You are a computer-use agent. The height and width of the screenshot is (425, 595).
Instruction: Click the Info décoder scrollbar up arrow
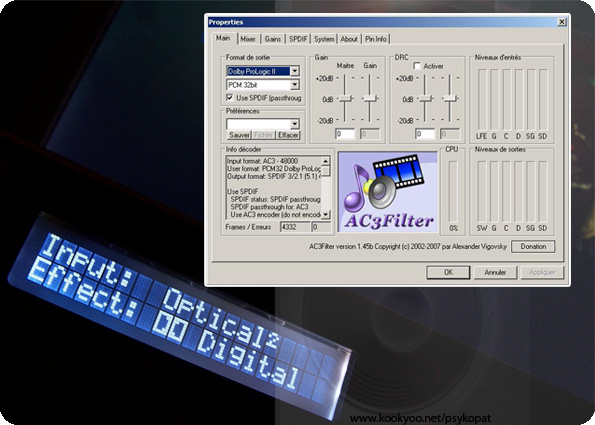[326, 161]
